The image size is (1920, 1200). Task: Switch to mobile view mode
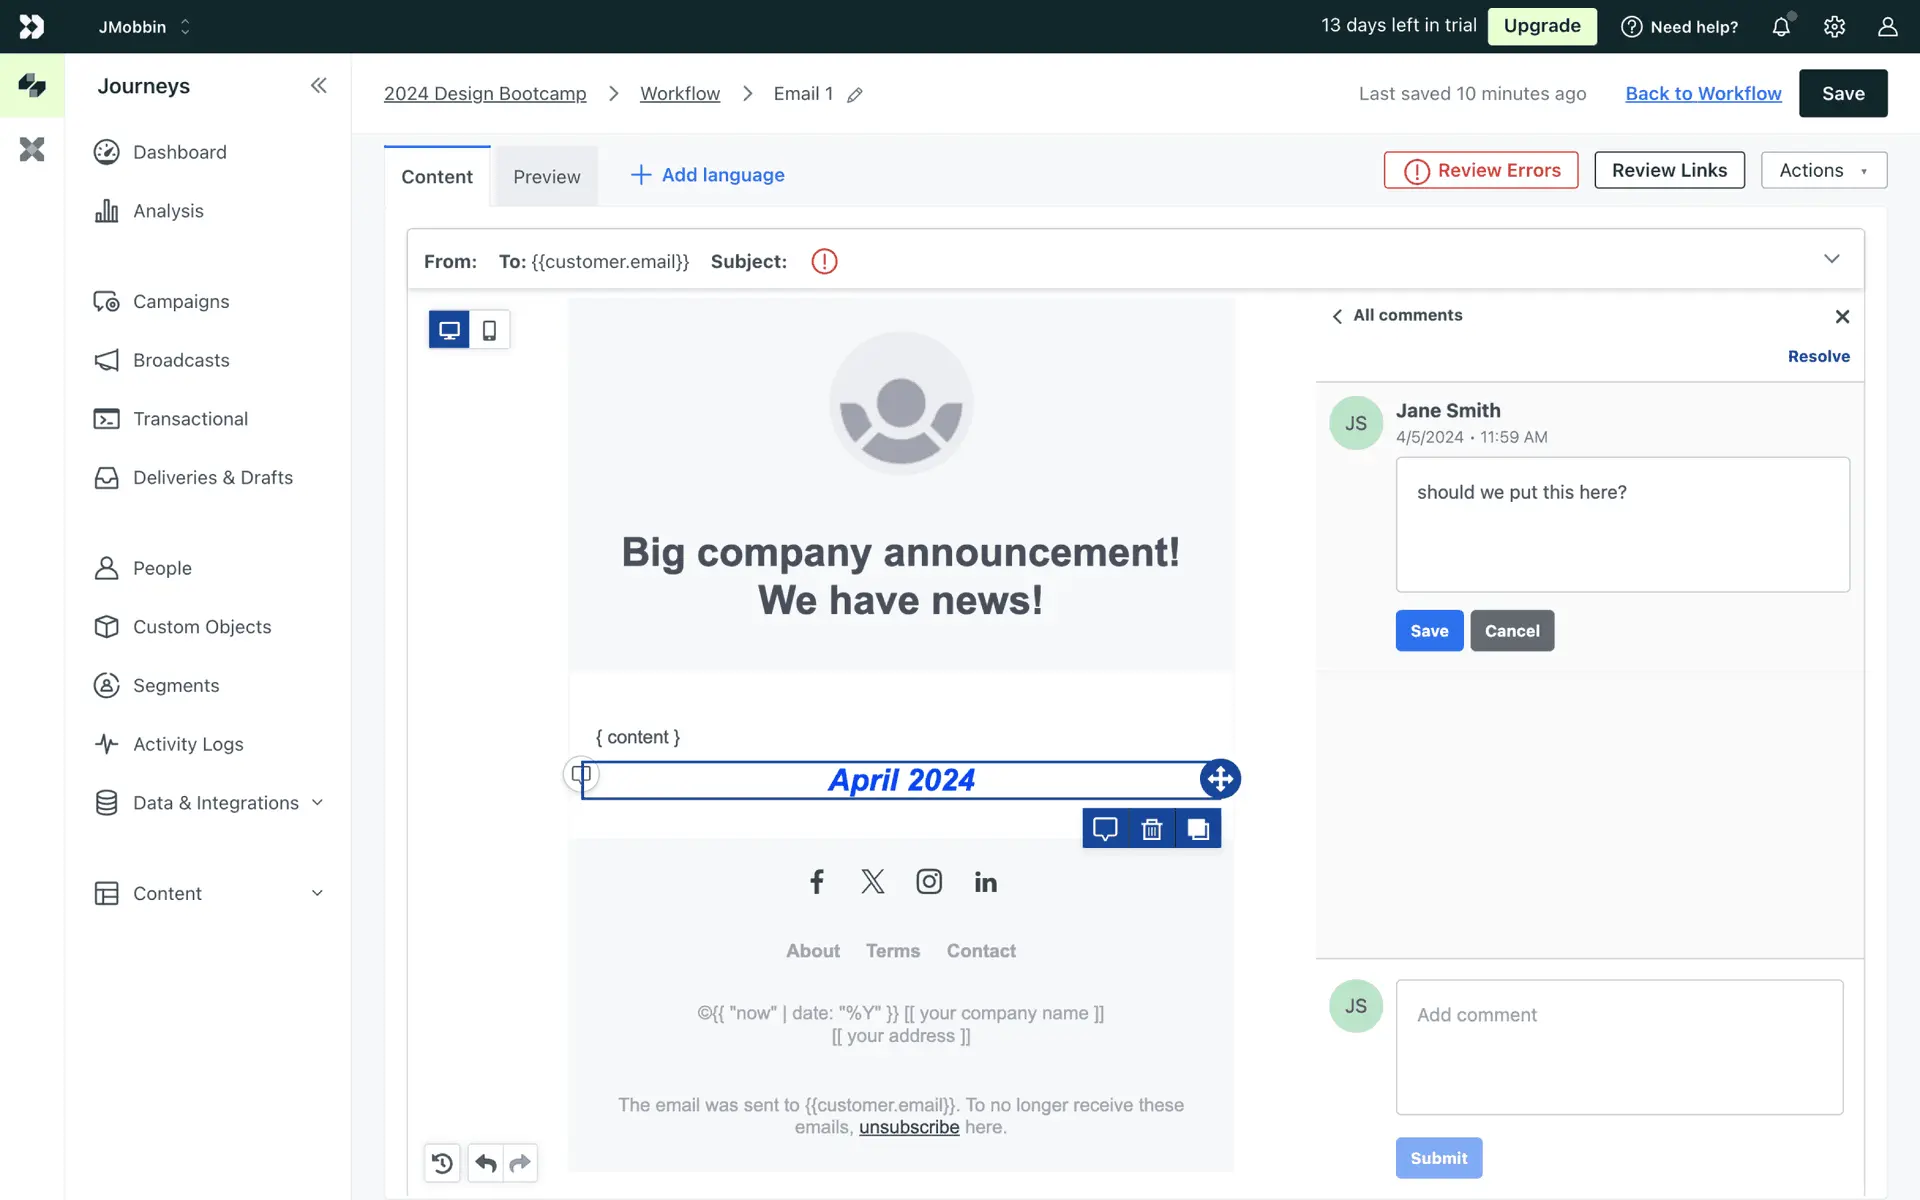click(x=489, y=330)
